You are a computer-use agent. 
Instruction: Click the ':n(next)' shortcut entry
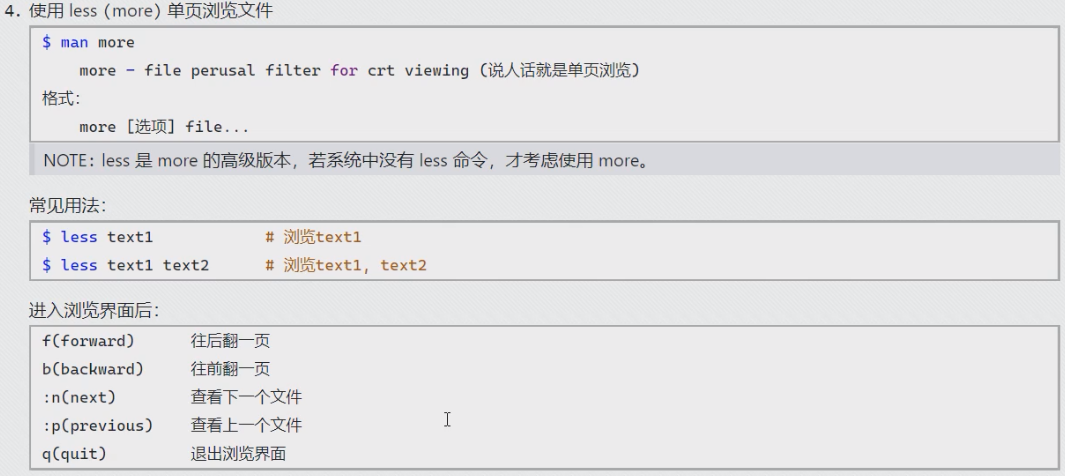tap(79, 397)
